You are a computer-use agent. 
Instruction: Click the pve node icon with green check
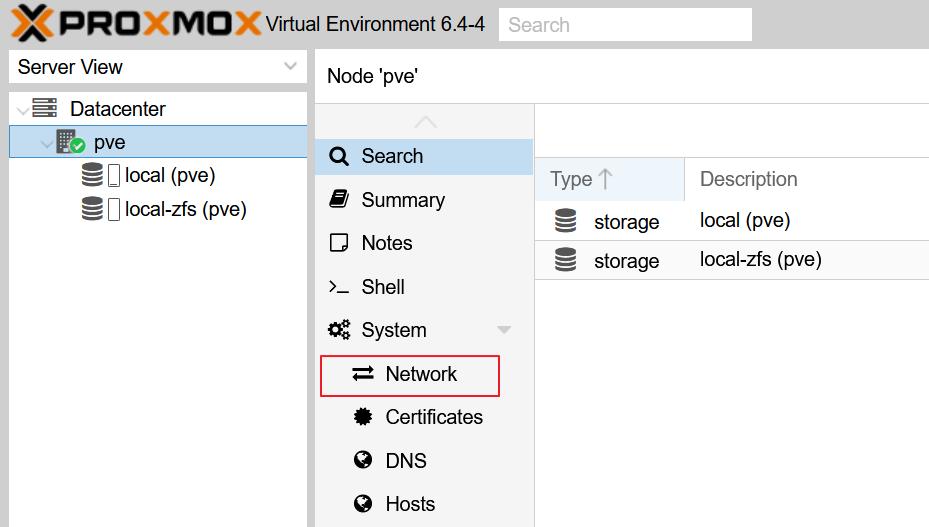(x=70, y=142)
